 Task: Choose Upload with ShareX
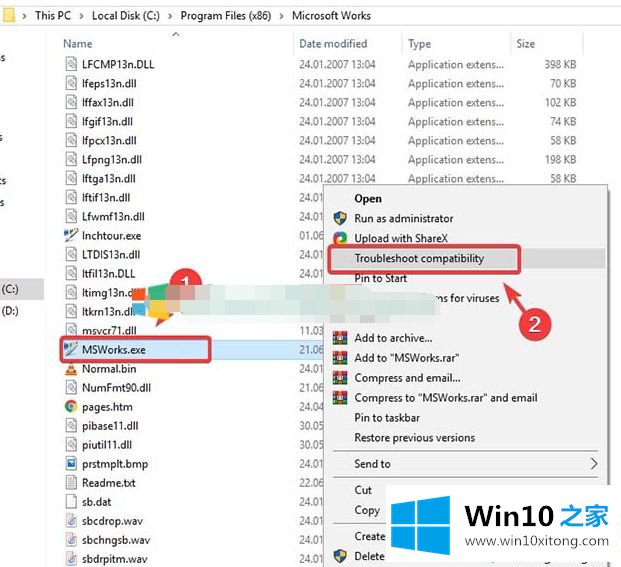[x=401, y=238]
